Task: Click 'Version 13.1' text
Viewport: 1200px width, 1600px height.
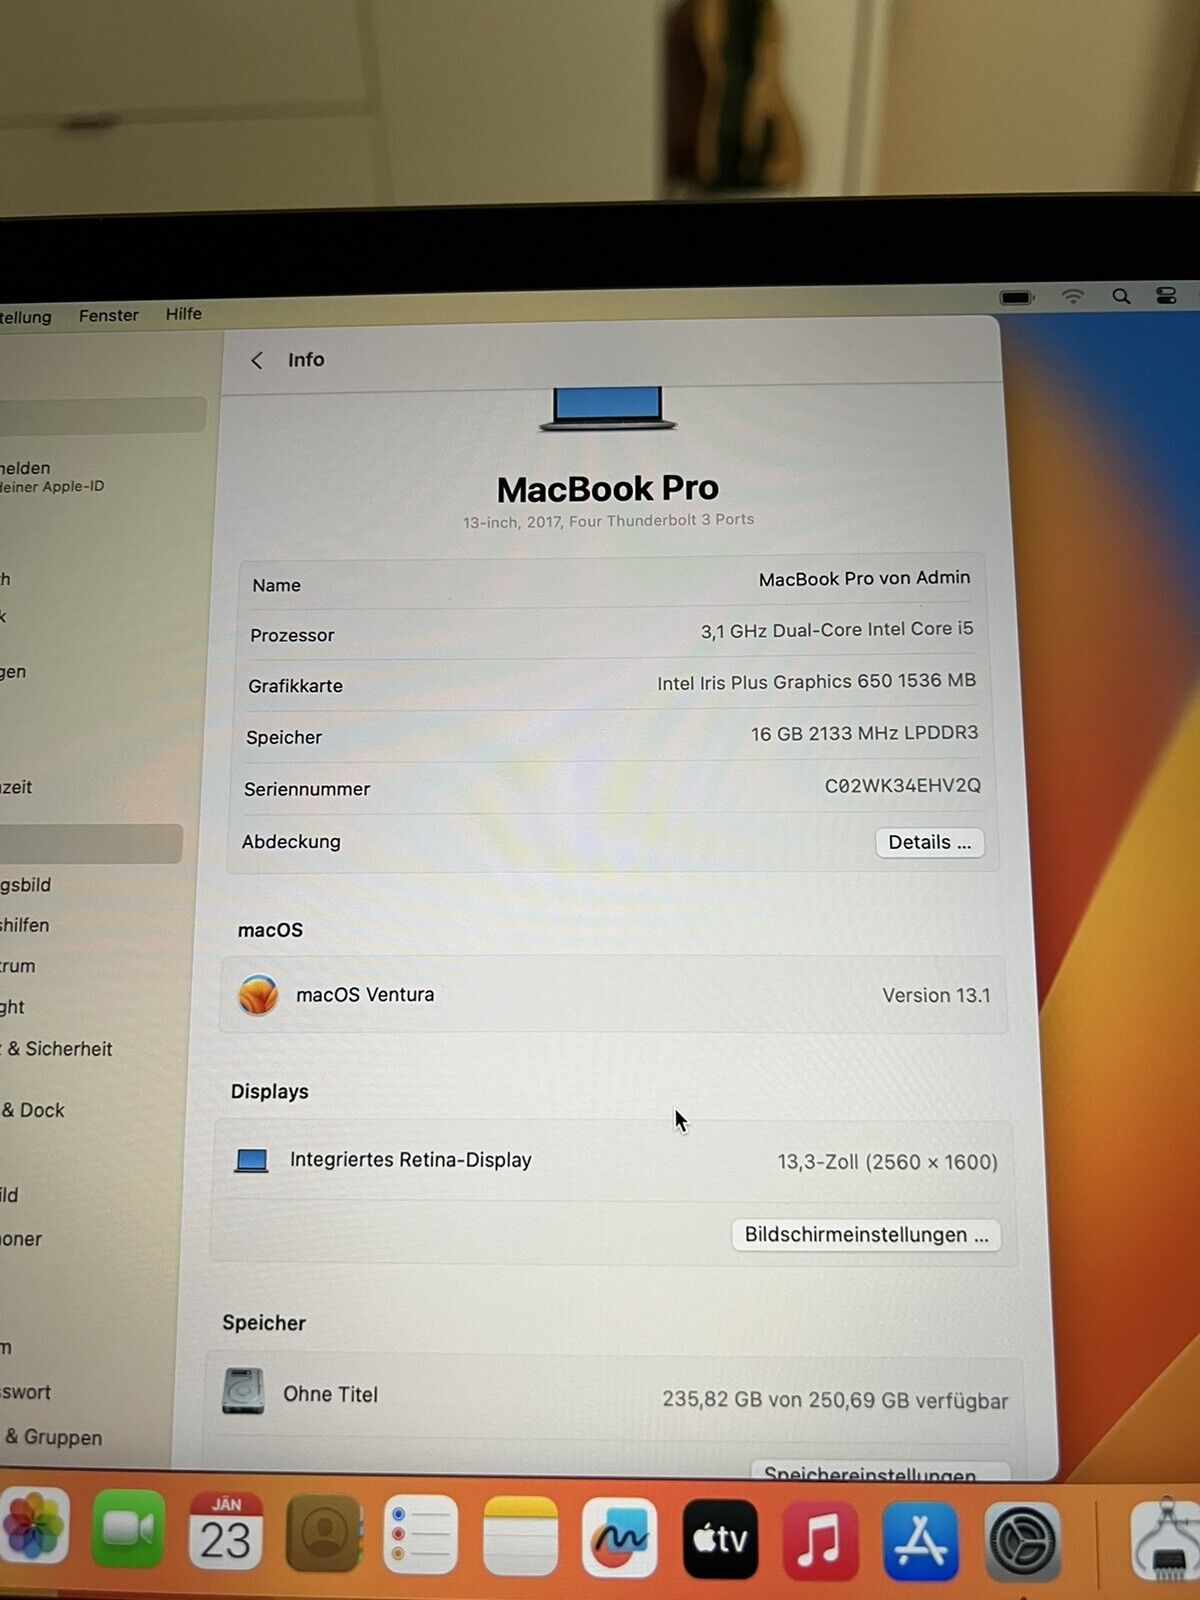Action: click(936, 996)
